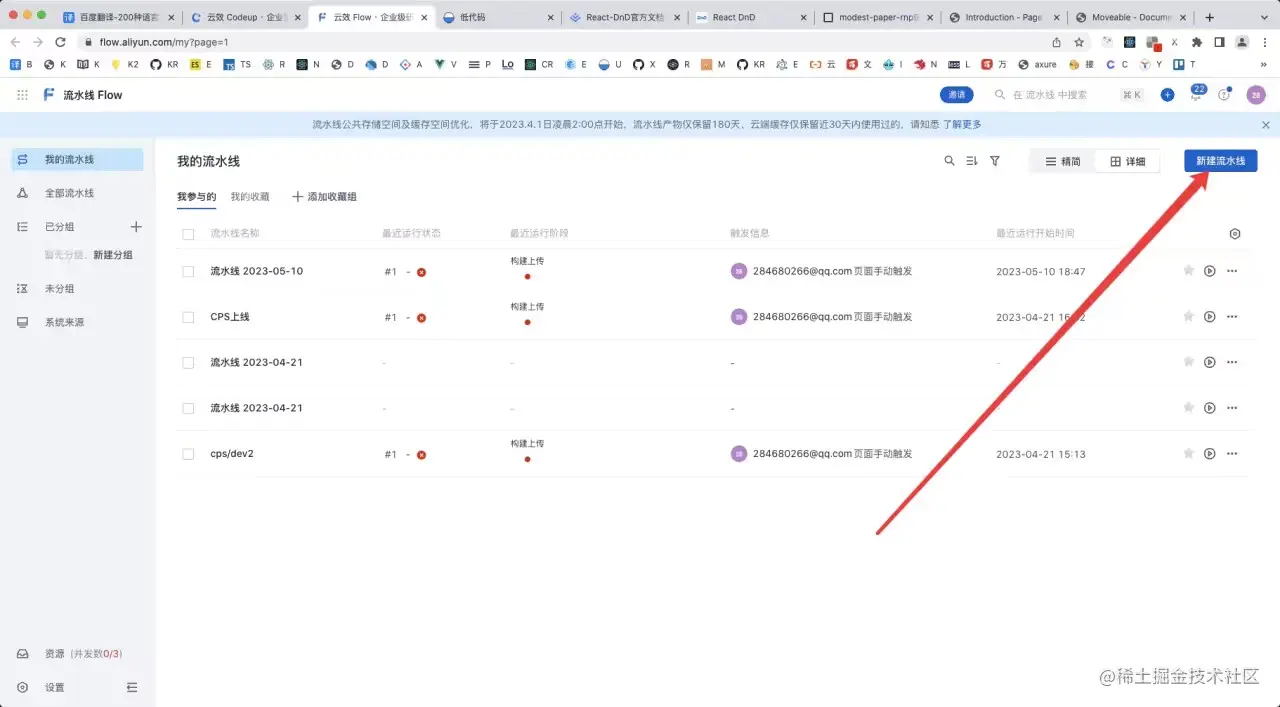Switch to React DnD browser tab
Image resolution: width=1280 pixels, height=707 pixels.
750,17
